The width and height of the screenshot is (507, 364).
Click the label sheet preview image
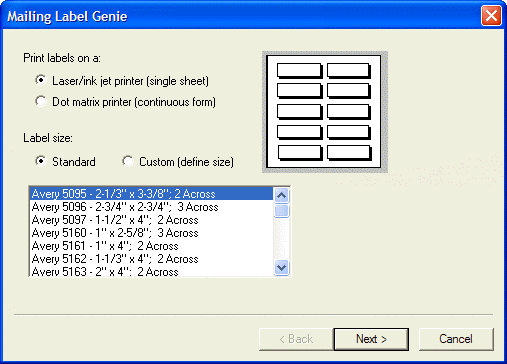[x=325, y=112]
